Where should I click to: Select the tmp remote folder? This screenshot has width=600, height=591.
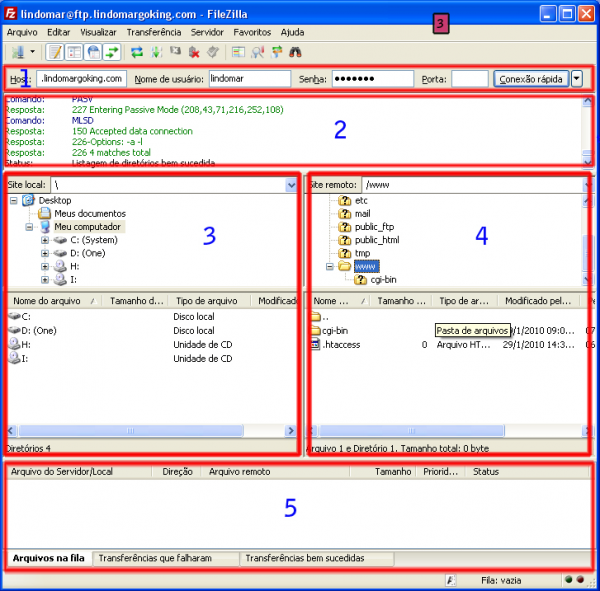[x=362, y=253]
